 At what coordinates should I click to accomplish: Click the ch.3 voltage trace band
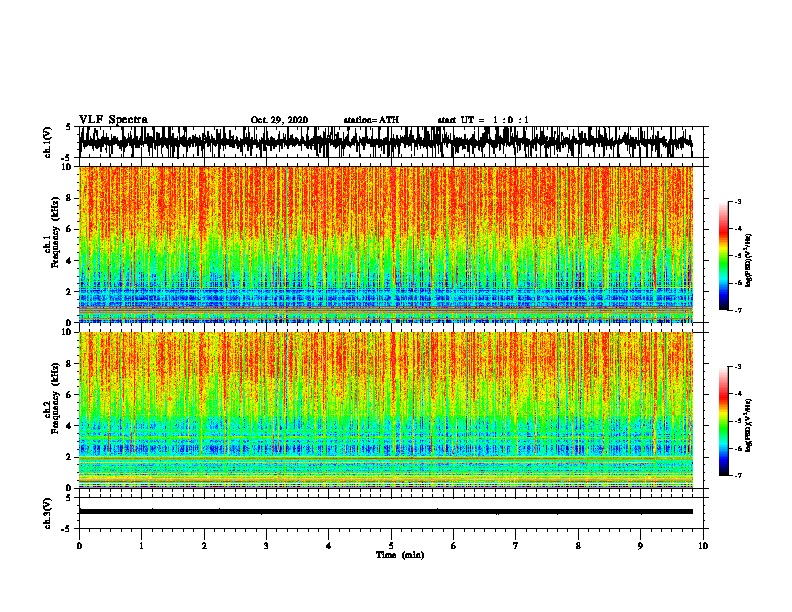(385, 512)
